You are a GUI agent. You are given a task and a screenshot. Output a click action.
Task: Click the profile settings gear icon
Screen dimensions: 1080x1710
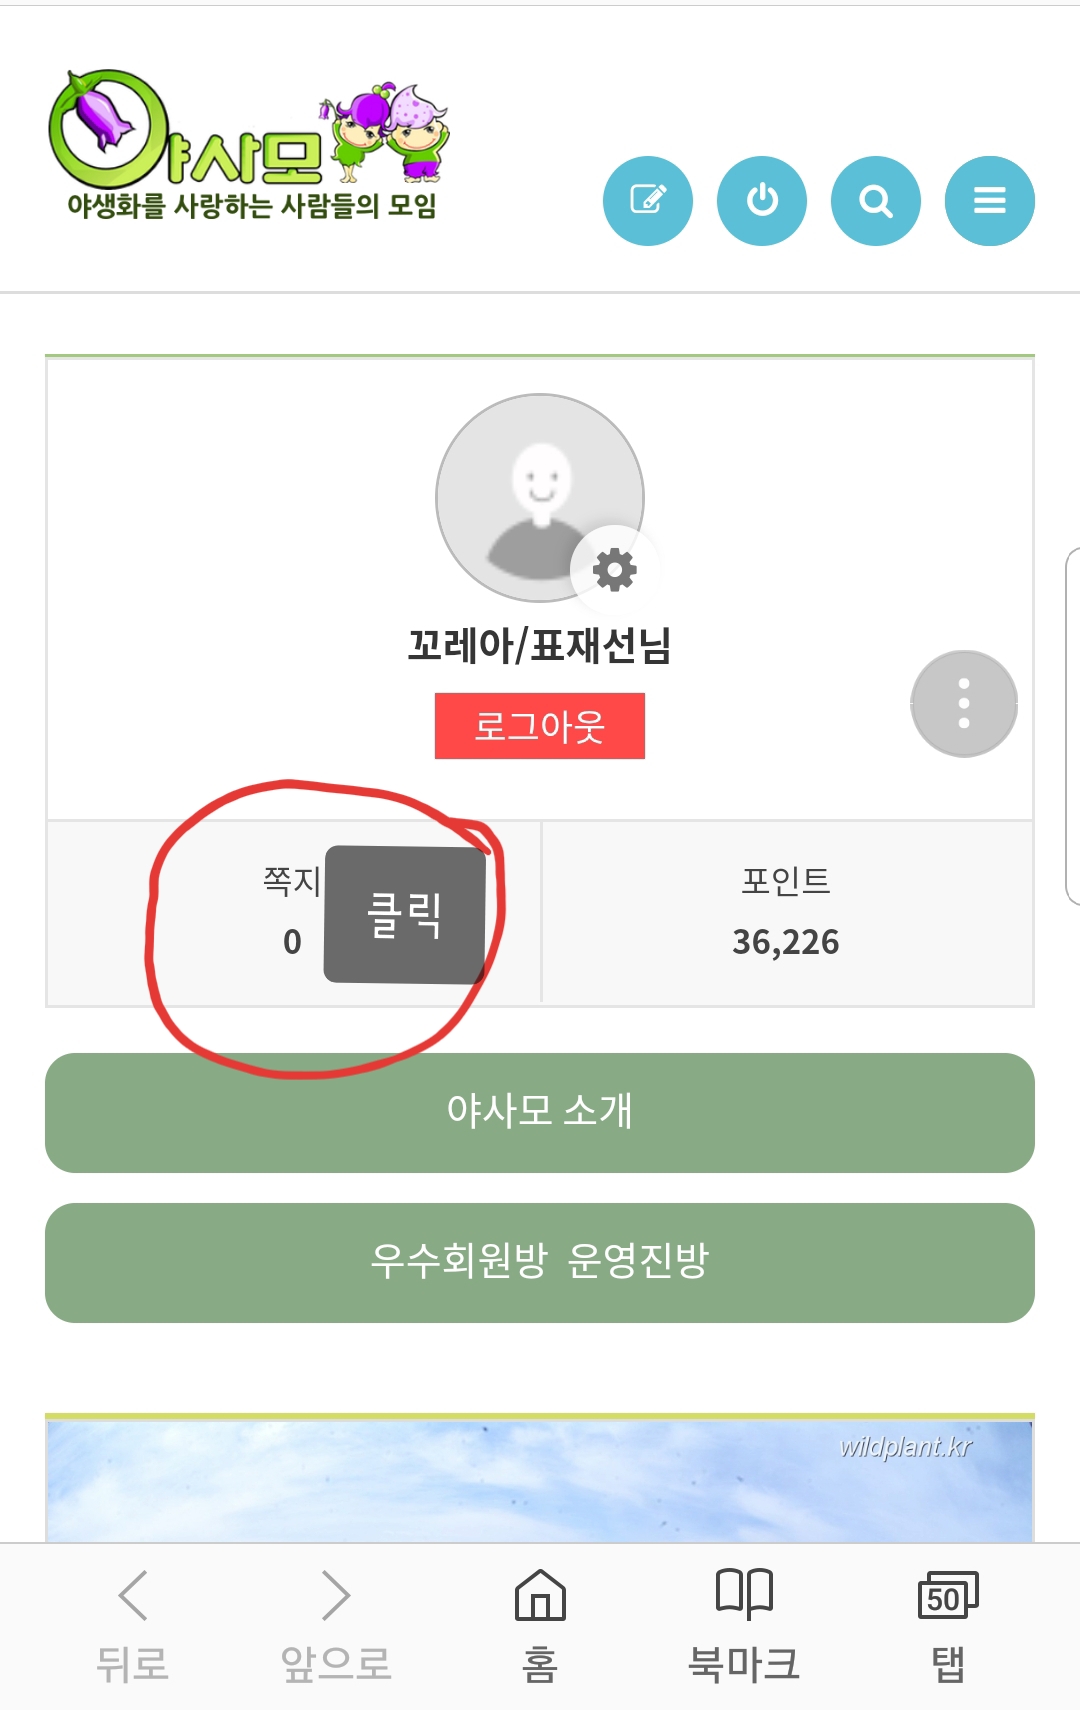coord(614,570)
